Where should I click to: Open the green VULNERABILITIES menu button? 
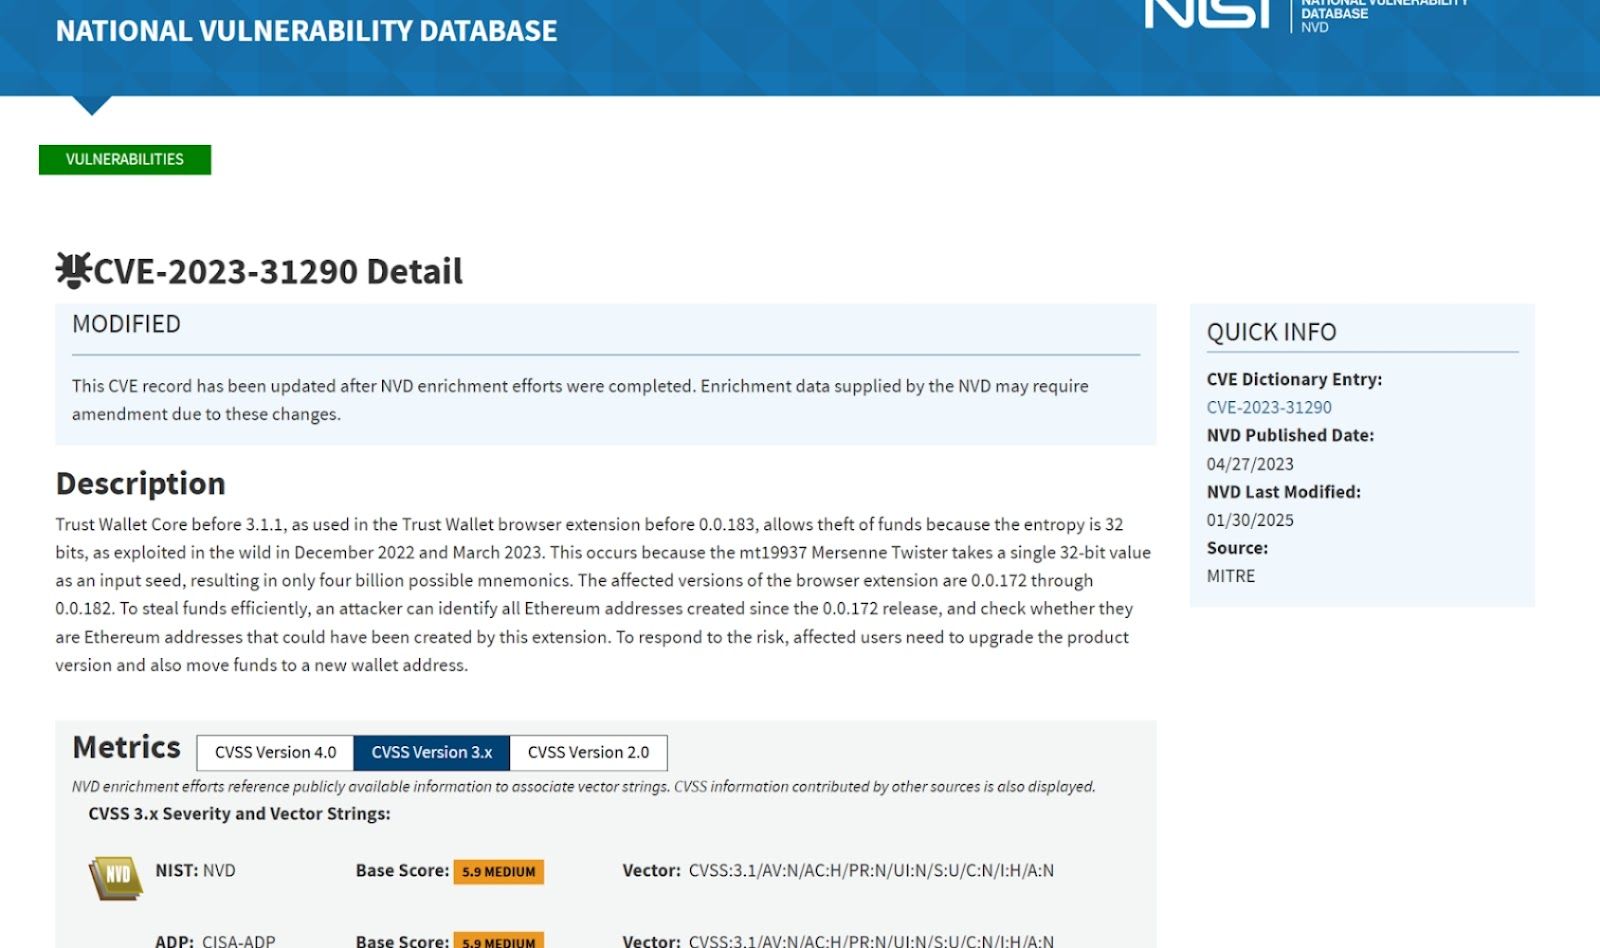(x=125, y=159)
